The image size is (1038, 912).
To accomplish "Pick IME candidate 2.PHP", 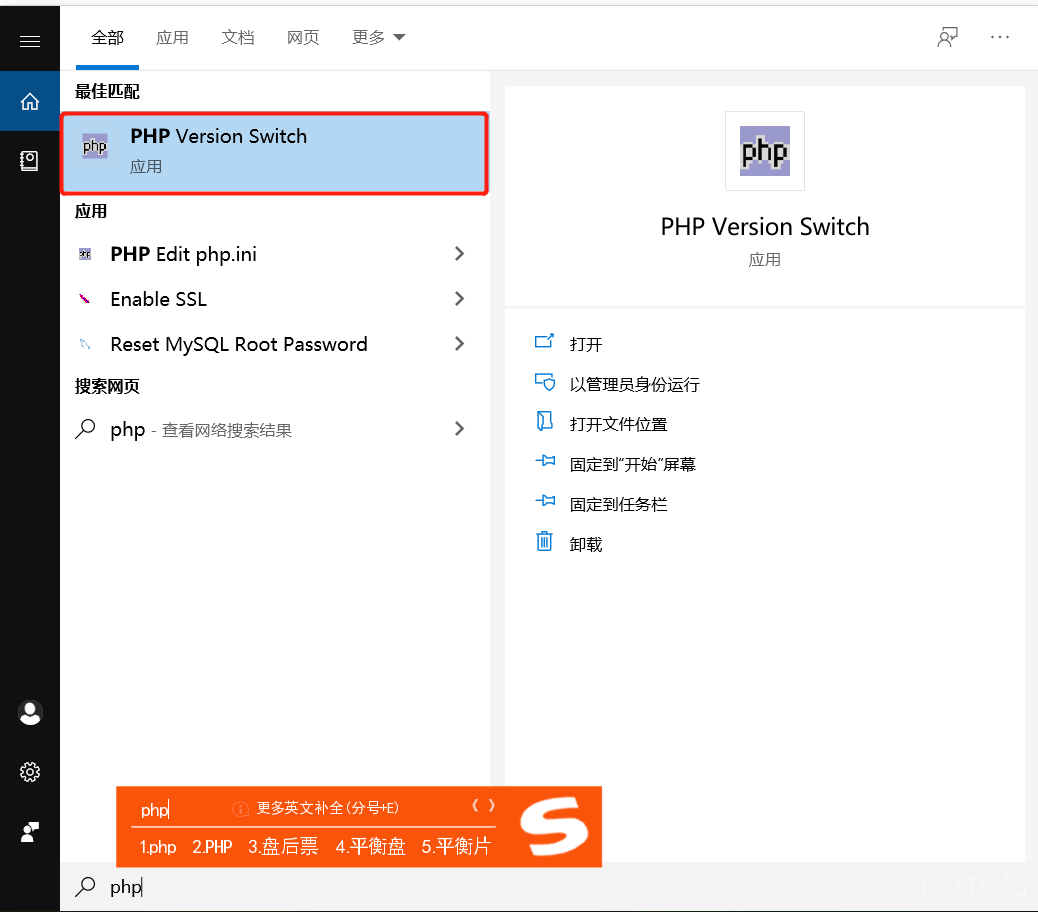I will (212, 847).
